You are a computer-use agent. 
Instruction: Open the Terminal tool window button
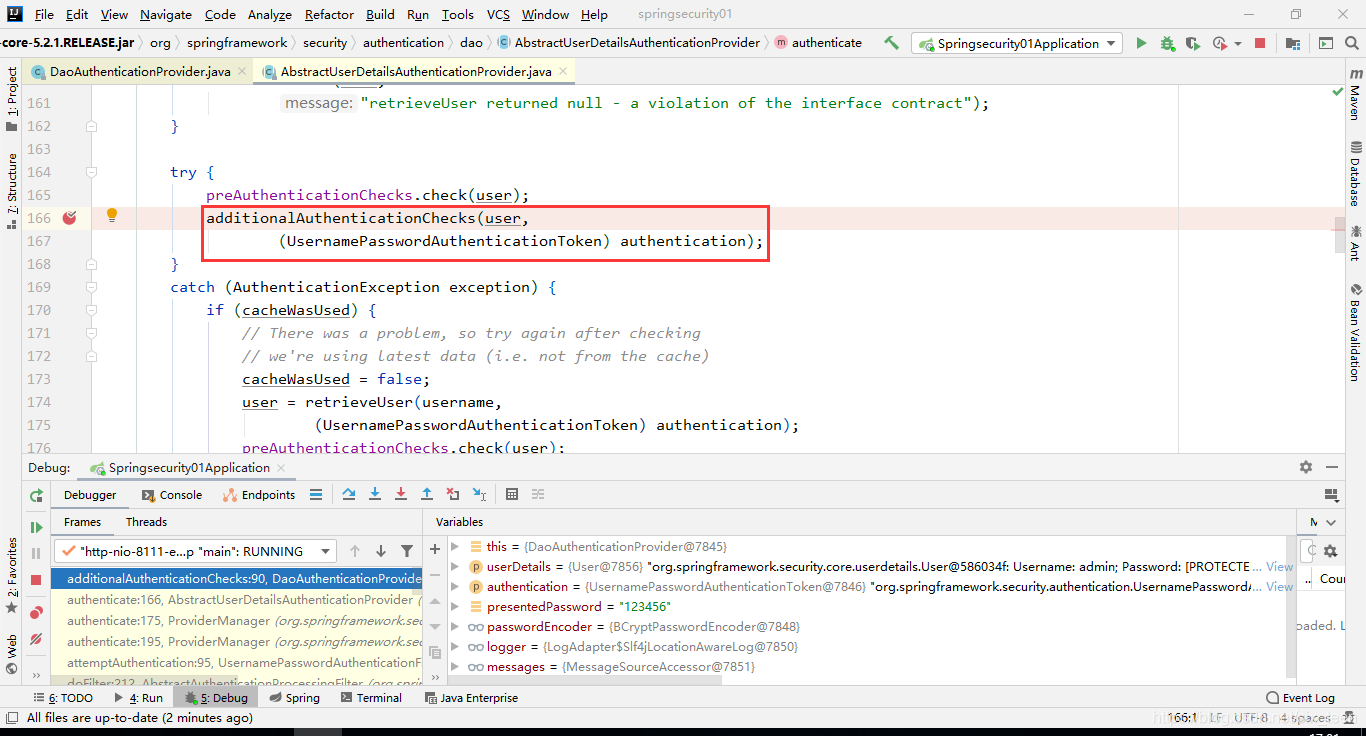tap(370, 698)
